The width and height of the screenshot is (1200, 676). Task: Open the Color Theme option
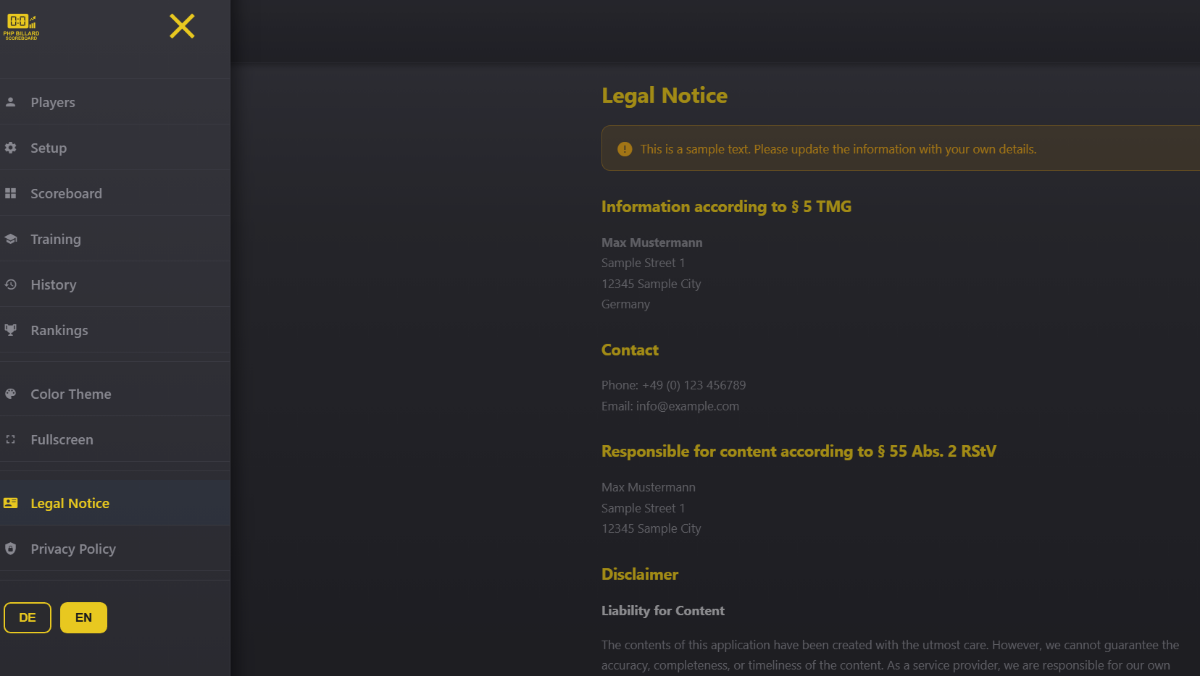(71, 394)
